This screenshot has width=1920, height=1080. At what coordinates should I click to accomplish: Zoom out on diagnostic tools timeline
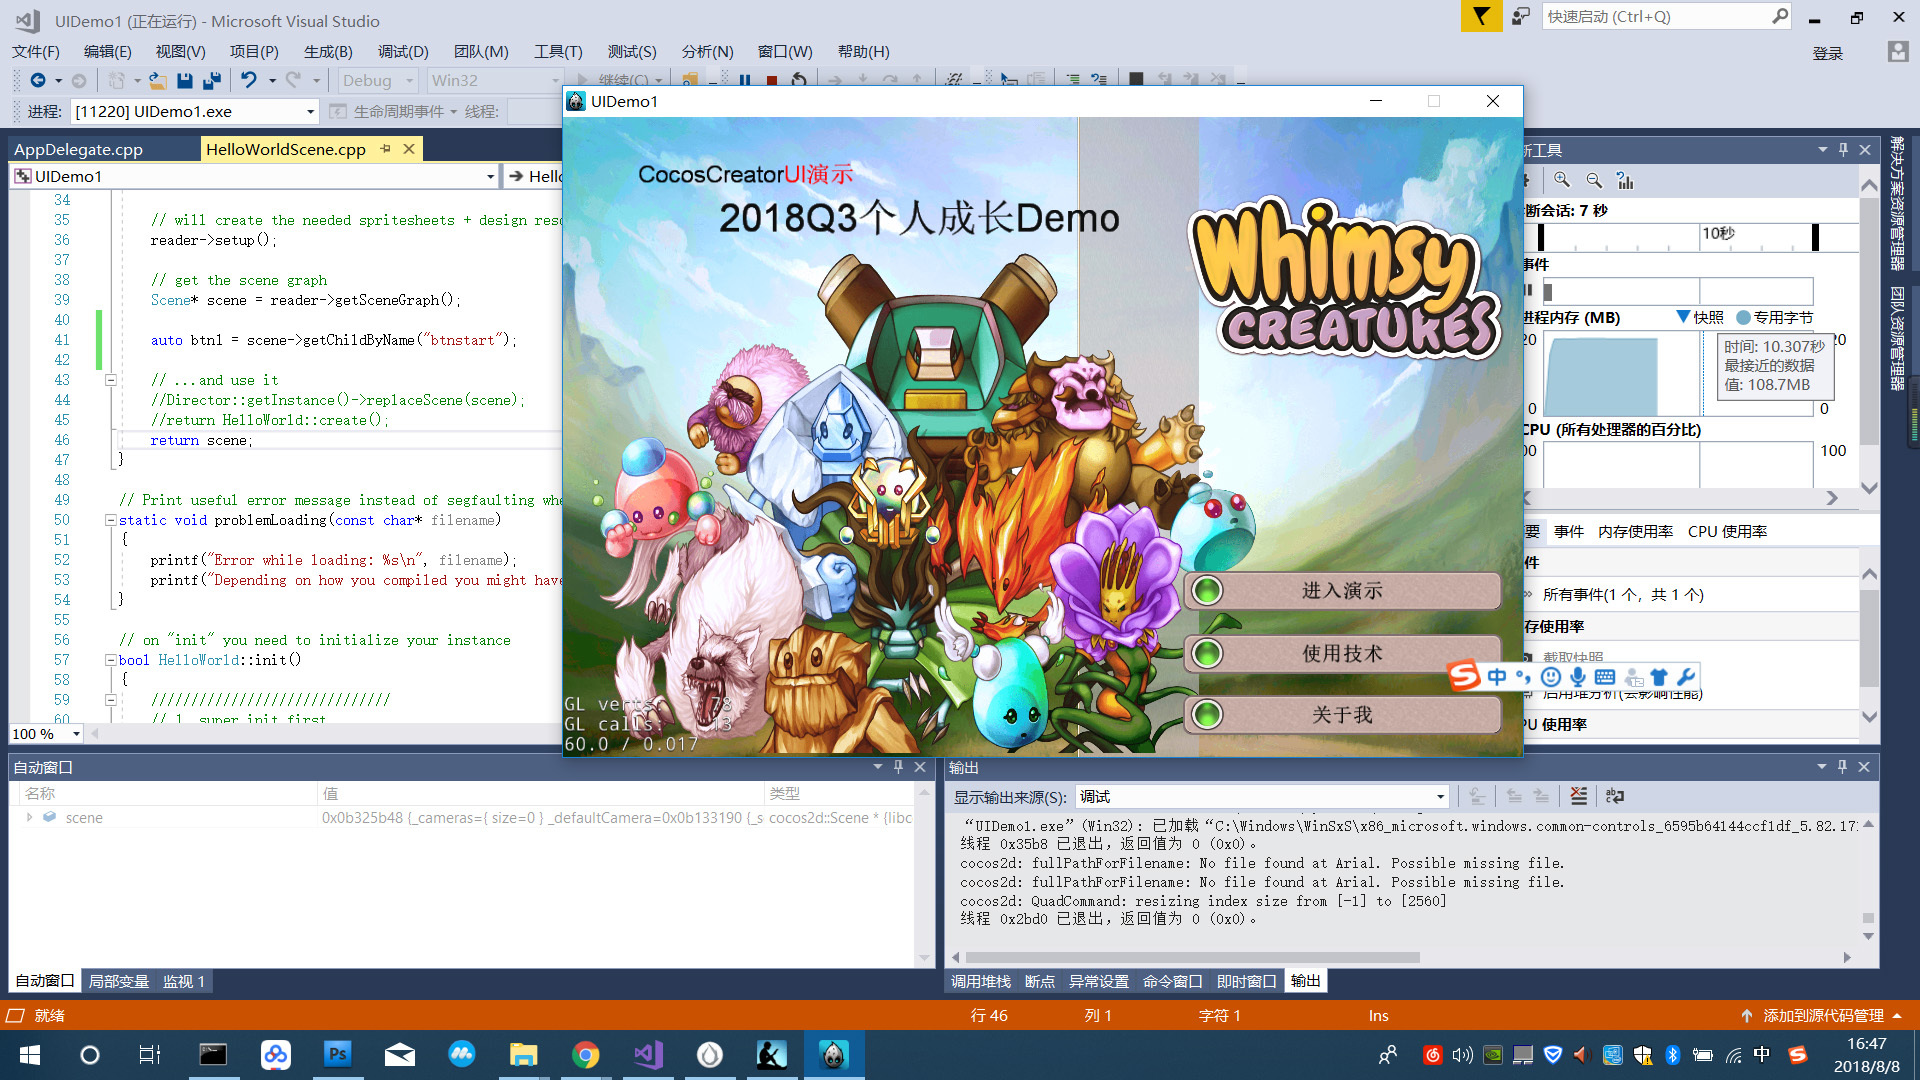coord(1594,180)
